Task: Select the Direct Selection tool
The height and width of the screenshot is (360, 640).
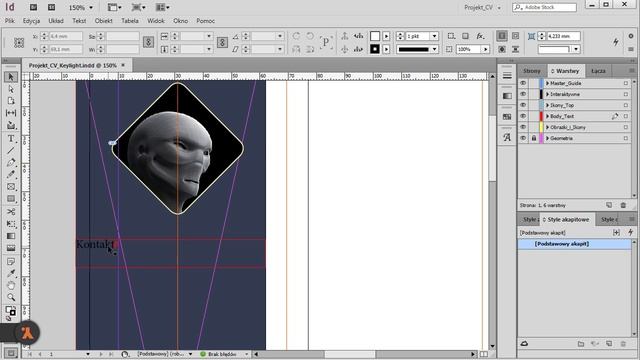Action: (x=11, y=89)
